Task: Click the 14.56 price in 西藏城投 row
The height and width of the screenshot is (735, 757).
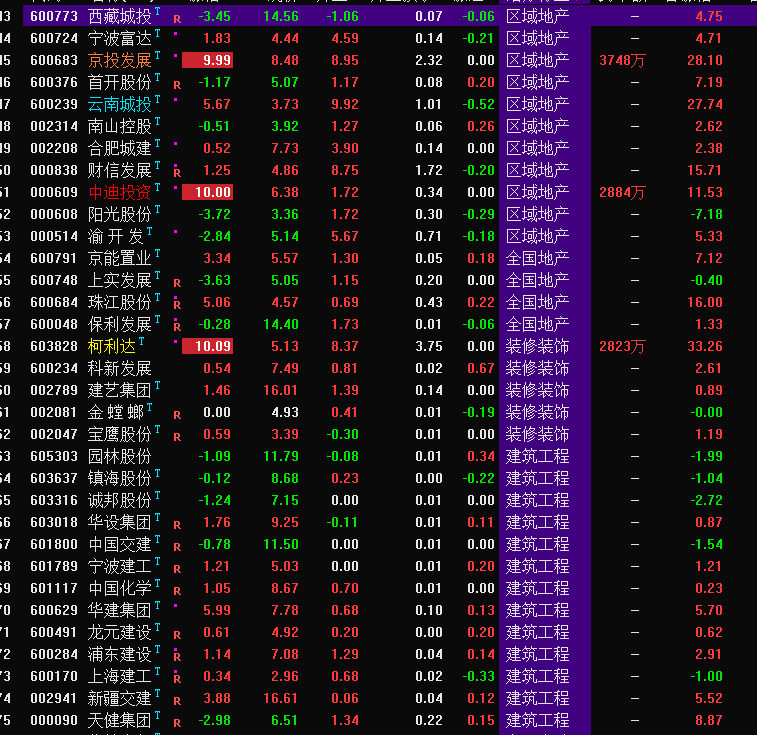Action: pyautogui.click(x=281, y=16)
